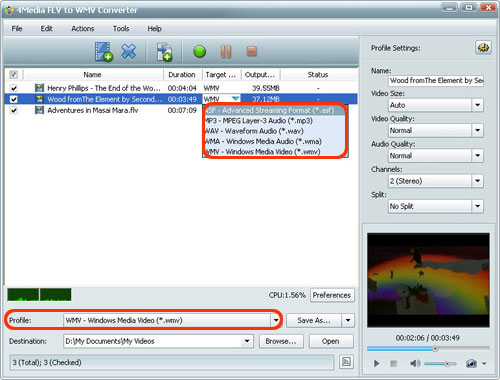This screenshot has width=500, height=380.
Task: Uncheck Henry Phillips file checkbox
Action: [x=14, y=88]
